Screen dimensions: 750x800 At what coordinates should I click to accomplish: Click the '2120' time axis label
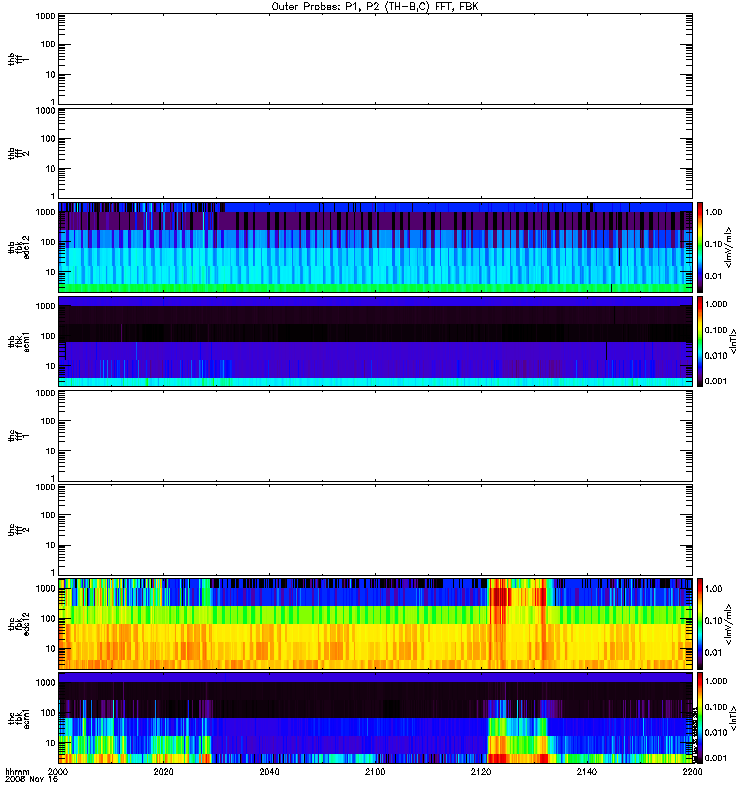coord(481,771)
